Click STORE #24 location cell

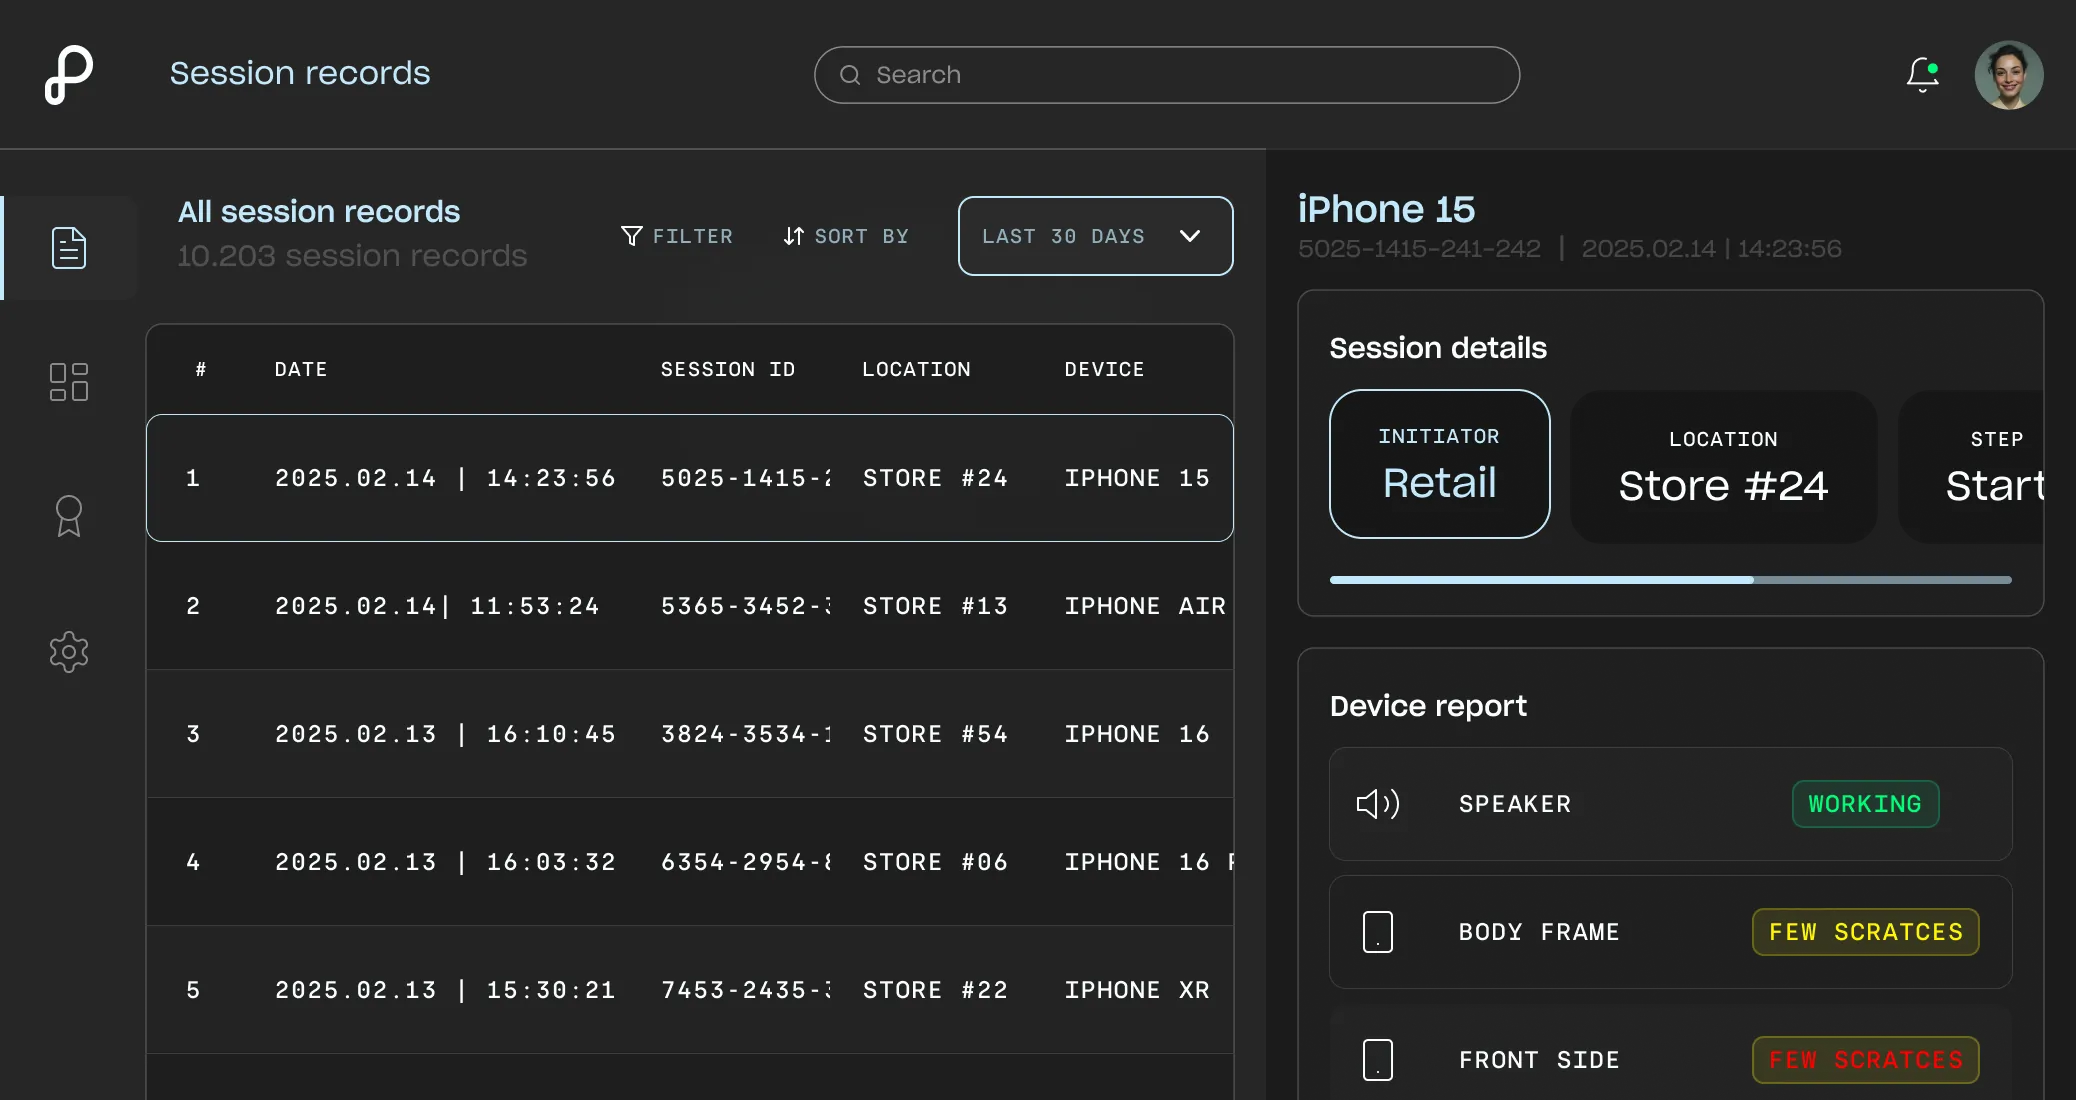click(935, 478)
